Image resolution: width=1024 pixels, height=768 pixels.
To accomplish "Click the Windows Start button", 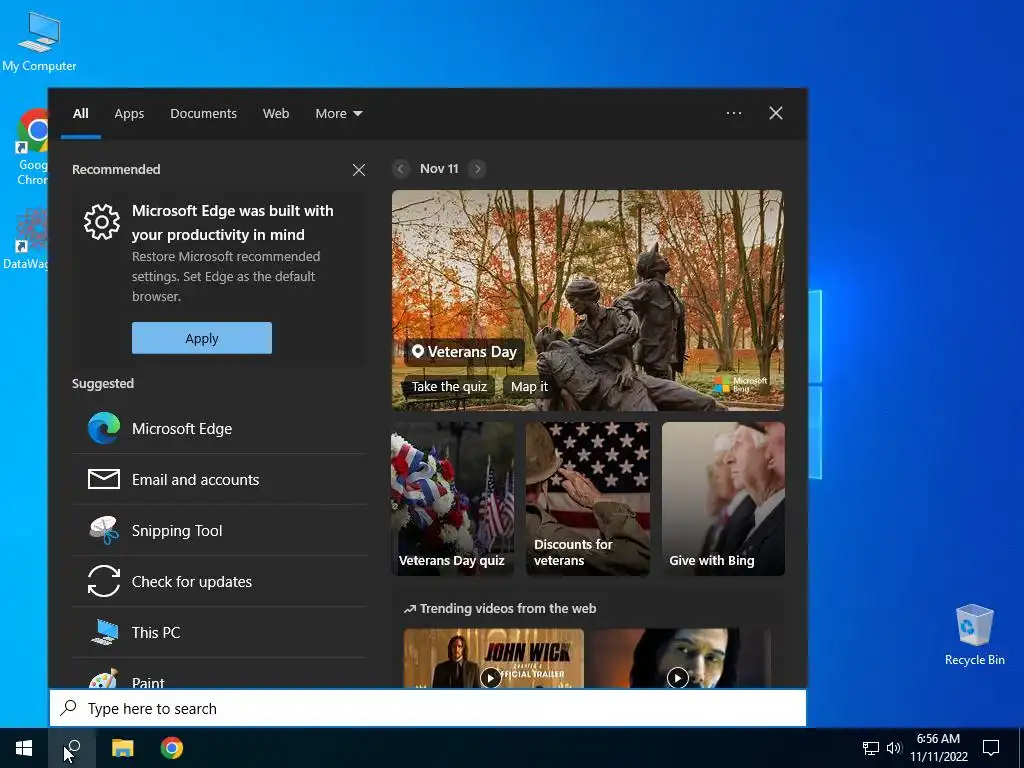I will tap(24, 748).
